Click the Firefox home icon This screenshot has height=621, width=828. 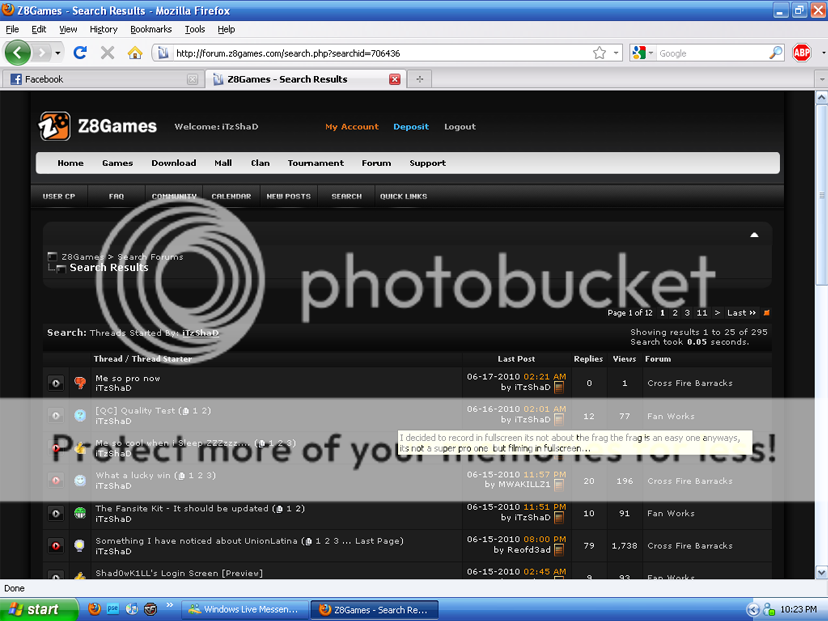(x=134, y=53)
